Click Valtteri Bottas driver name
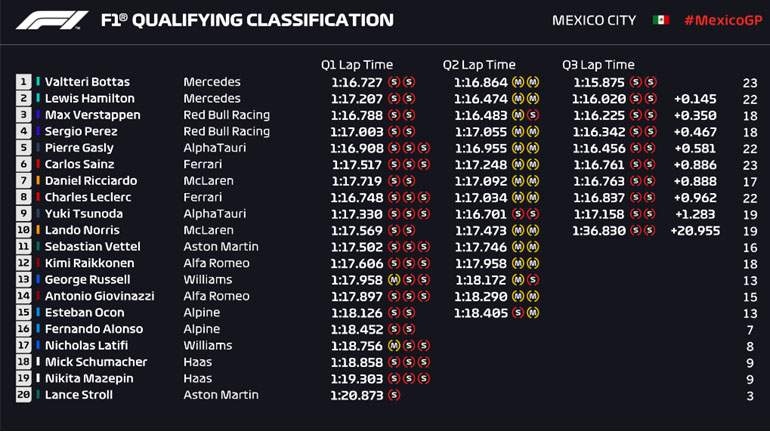 [x=87, y=82]
